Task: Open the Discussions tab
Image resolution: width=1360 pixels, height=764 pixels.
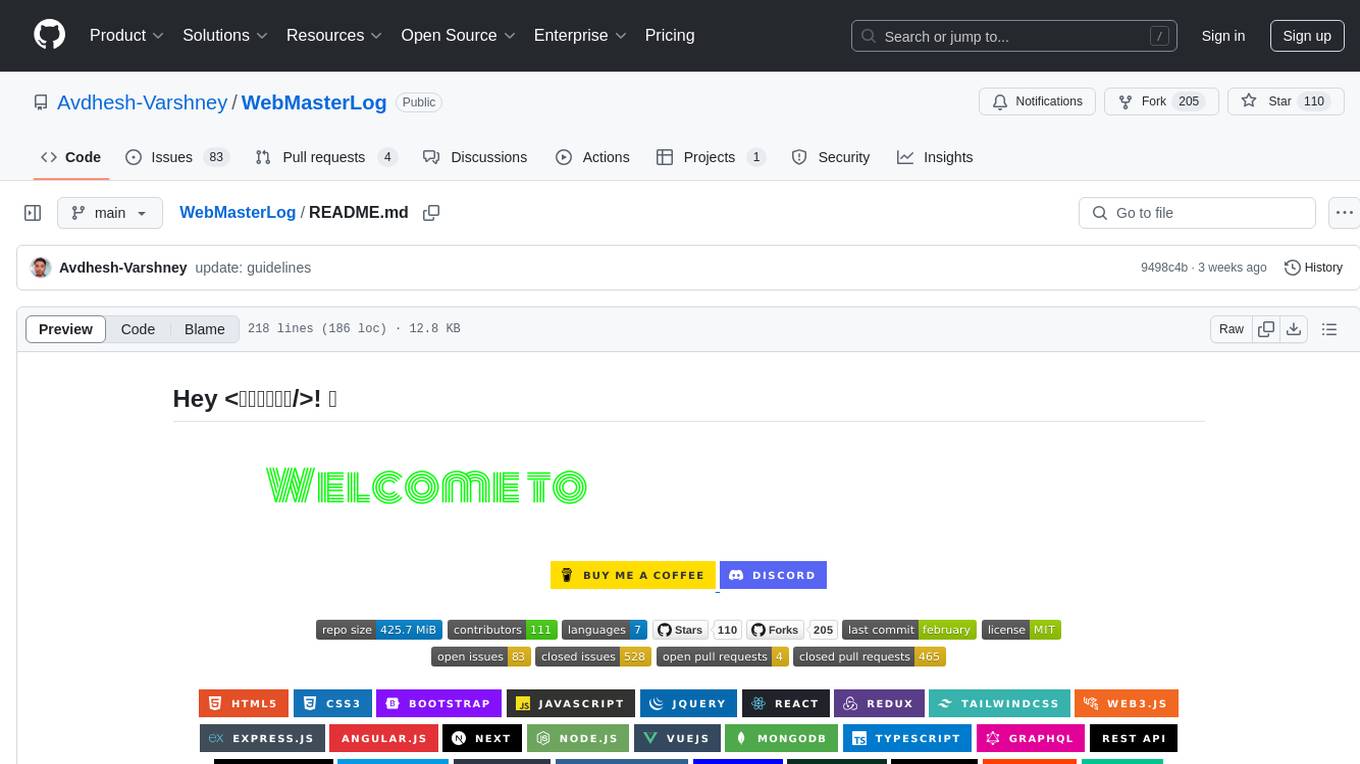Action: [475, 157]
